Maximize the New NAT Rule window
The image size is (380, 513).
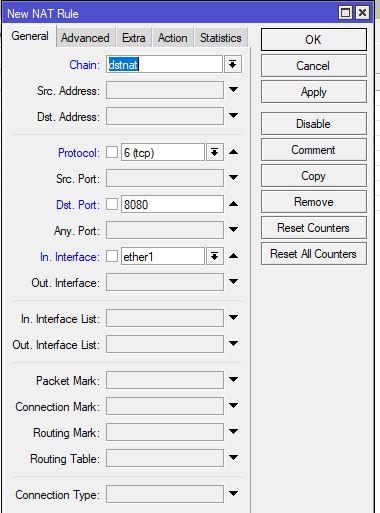(x=345, y=13)
